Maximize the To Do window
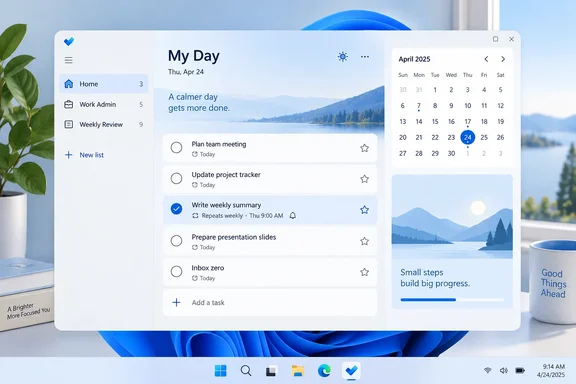 [496, 39]
